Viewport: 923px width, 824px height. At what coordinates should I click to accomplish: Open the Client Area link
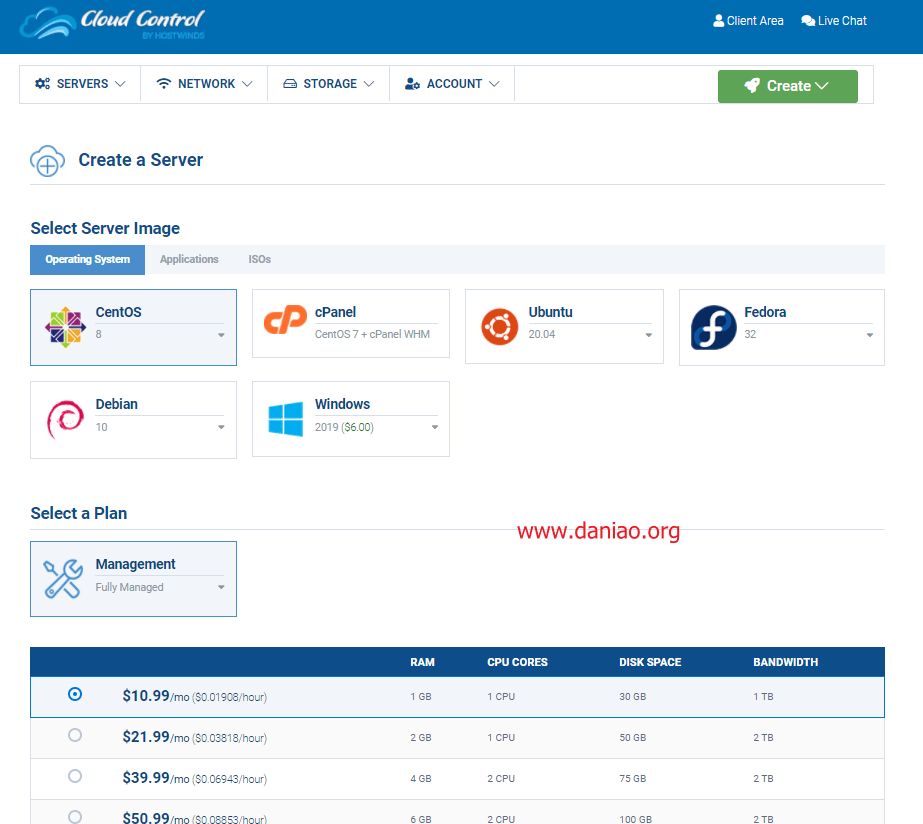[748, 21]
